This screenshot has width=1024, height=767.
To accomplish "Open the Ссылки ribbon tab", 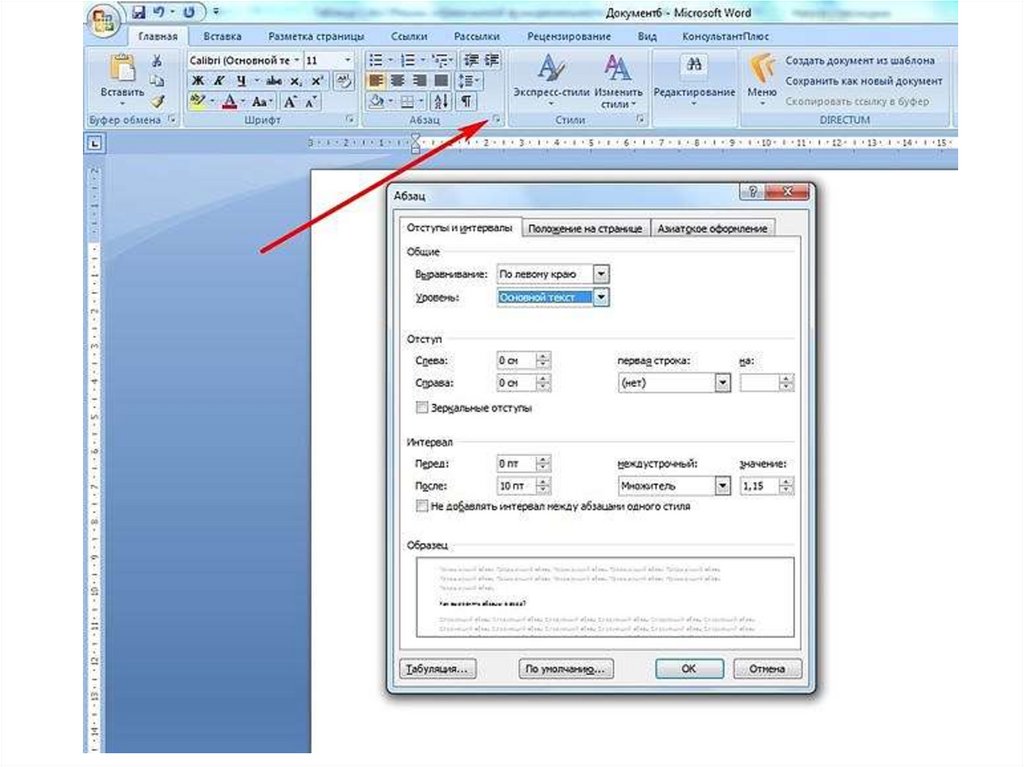I will [409, 37].
